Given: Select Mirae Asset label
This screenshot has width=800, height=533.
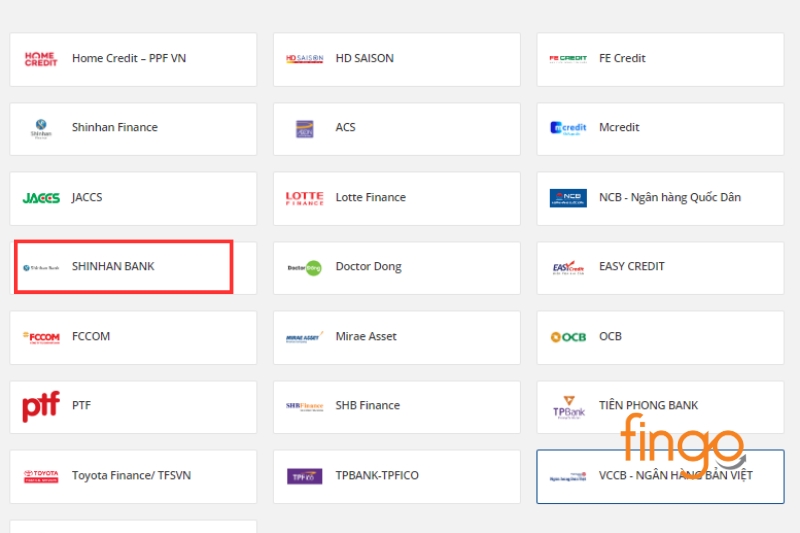Looking at the screenshot, I should tap(366, 337).
